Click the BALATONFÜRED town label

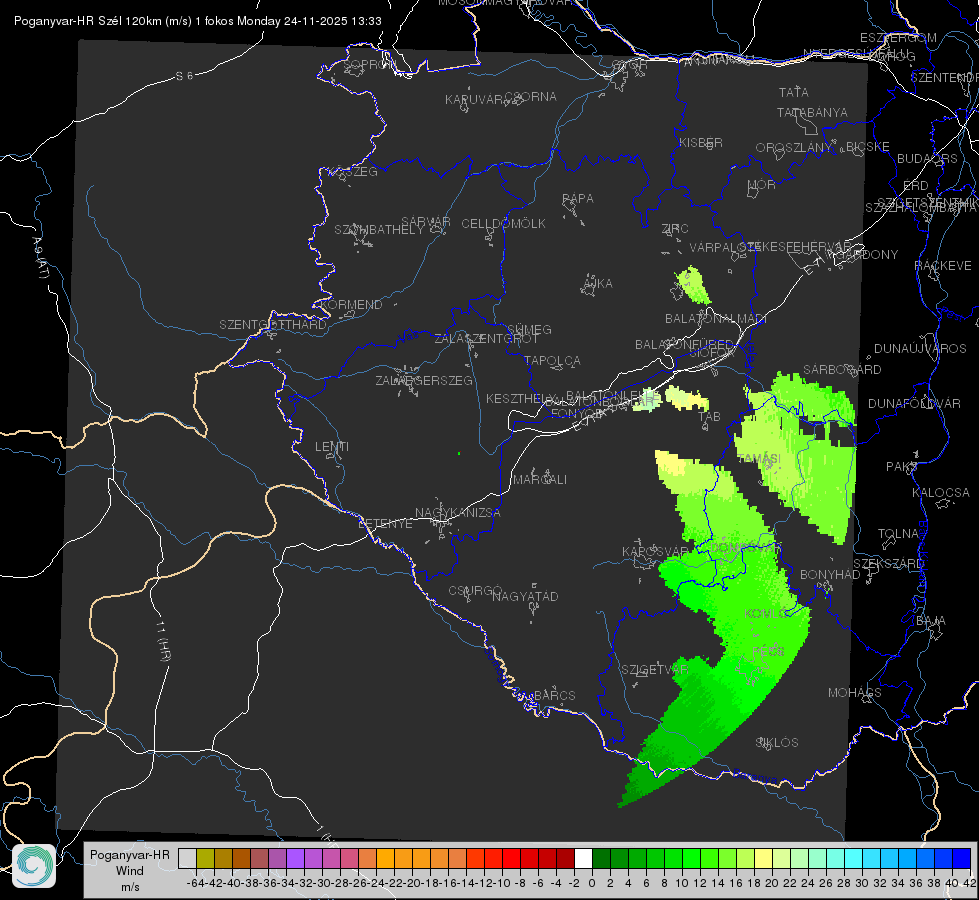[x=684, y=345]
